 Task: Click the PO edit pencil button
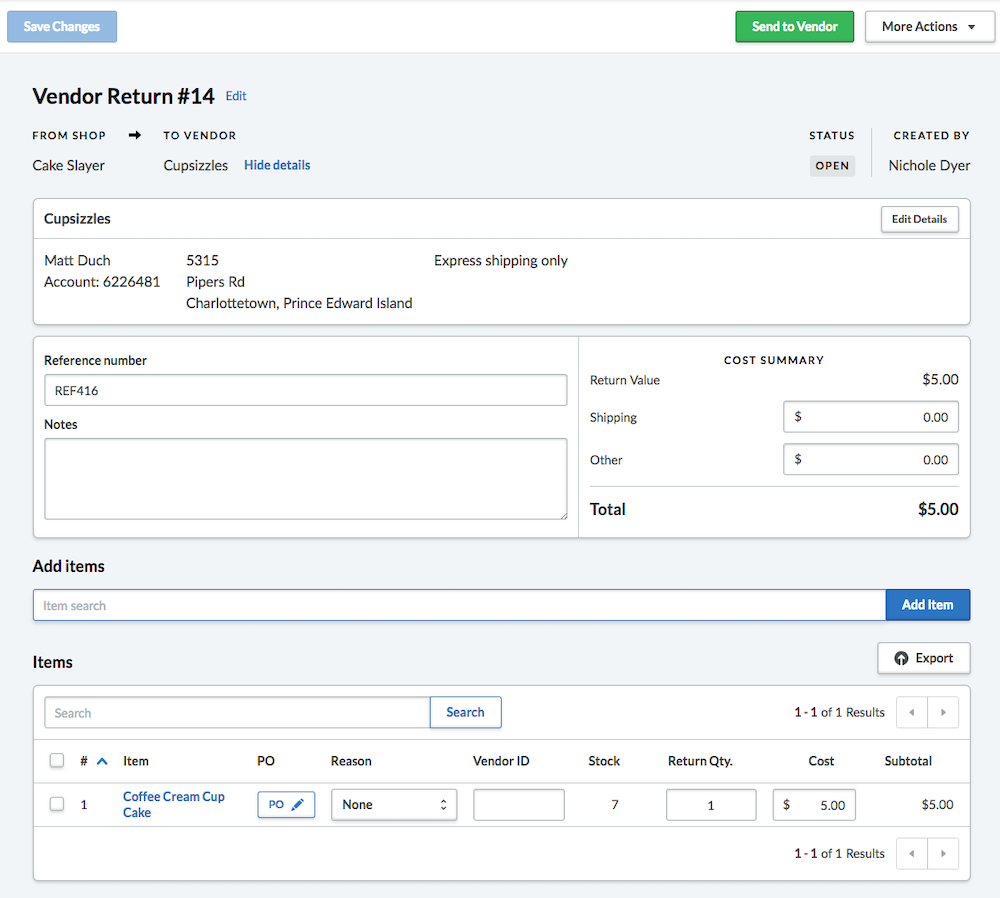[286, 804]
